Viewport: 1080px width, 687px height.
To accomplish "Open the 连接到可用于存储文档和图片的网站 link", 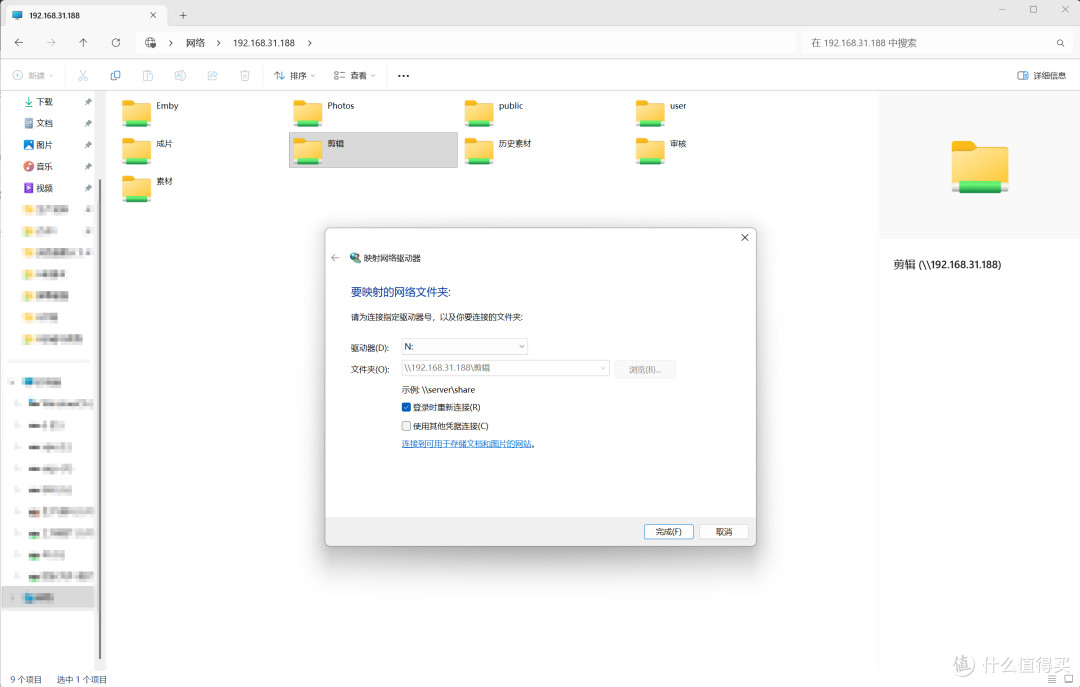I will point(467,444).
